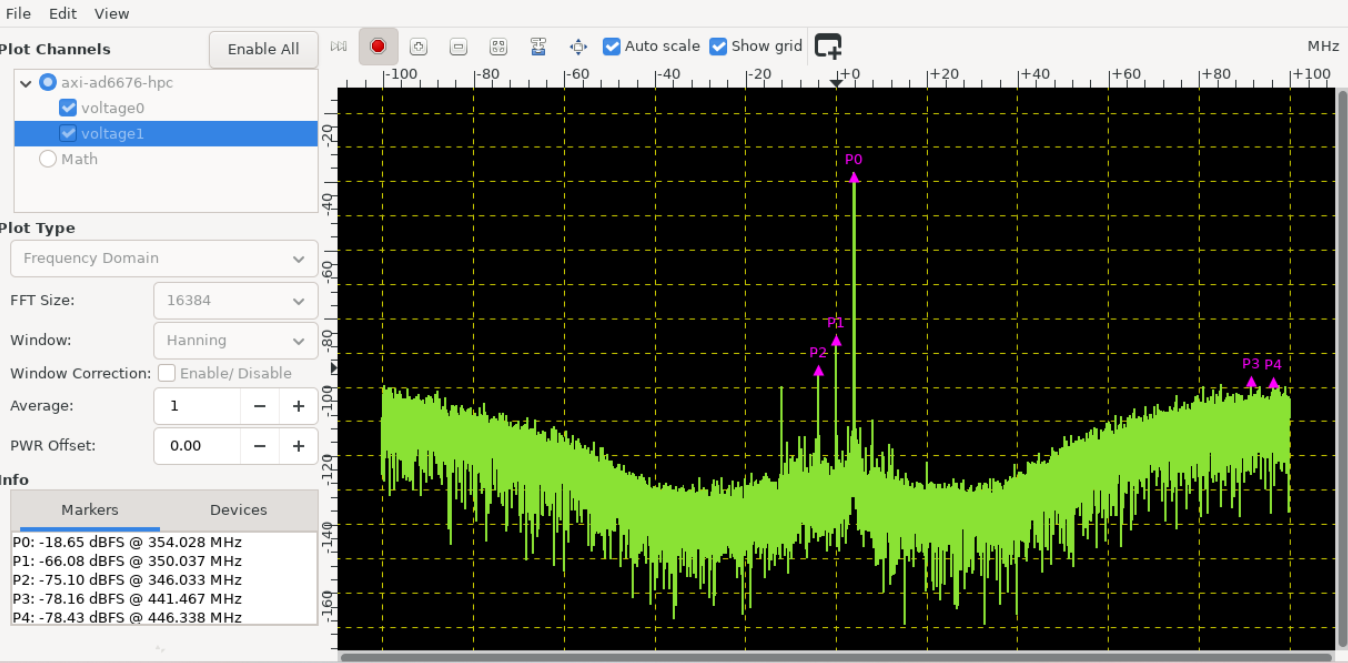Uncheck the Auto scale checkbox
This screenshot has height=663, width=1348.
612,46
